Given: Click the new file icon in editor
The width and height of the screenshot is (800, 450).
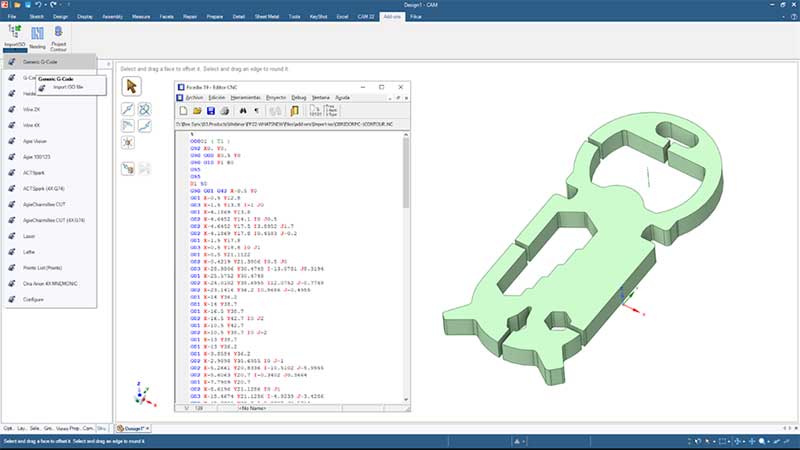Looking at the screenshot, I should tap(184, 110).
